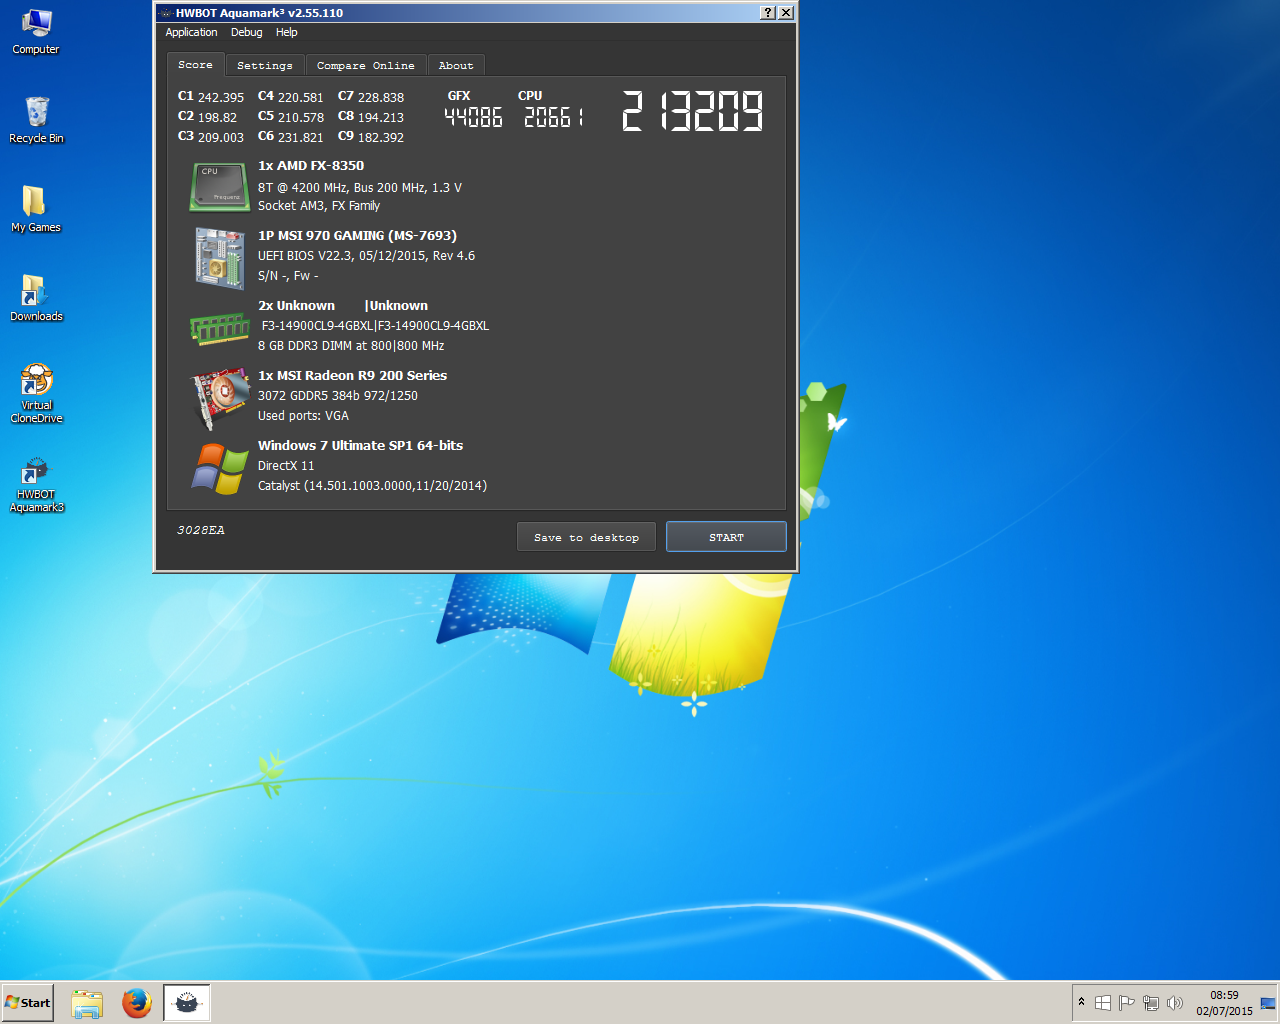The width and height of the screenshot is (1280, 1024).
Task: Click the 1x MSI Radeon R9 200 Series heading
Action: (x=352, y=376)
